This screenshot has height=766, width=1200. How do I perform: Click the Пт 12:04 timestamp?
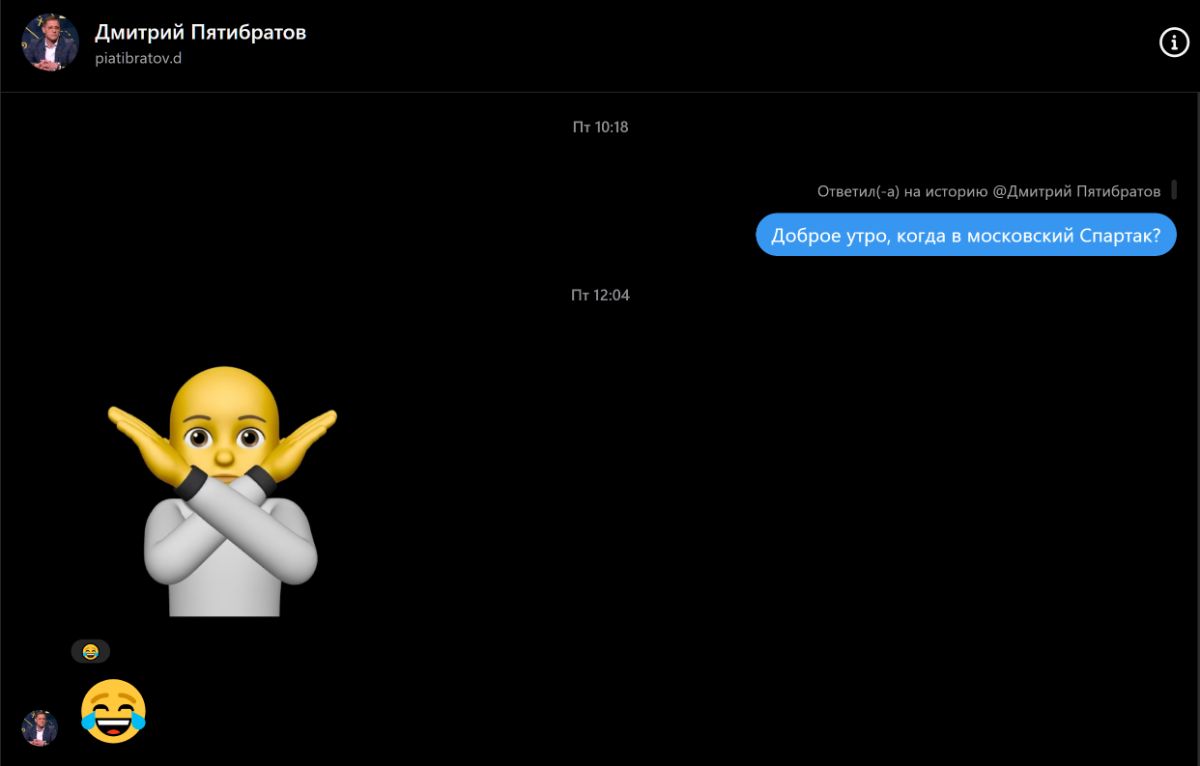click(600, 295)
